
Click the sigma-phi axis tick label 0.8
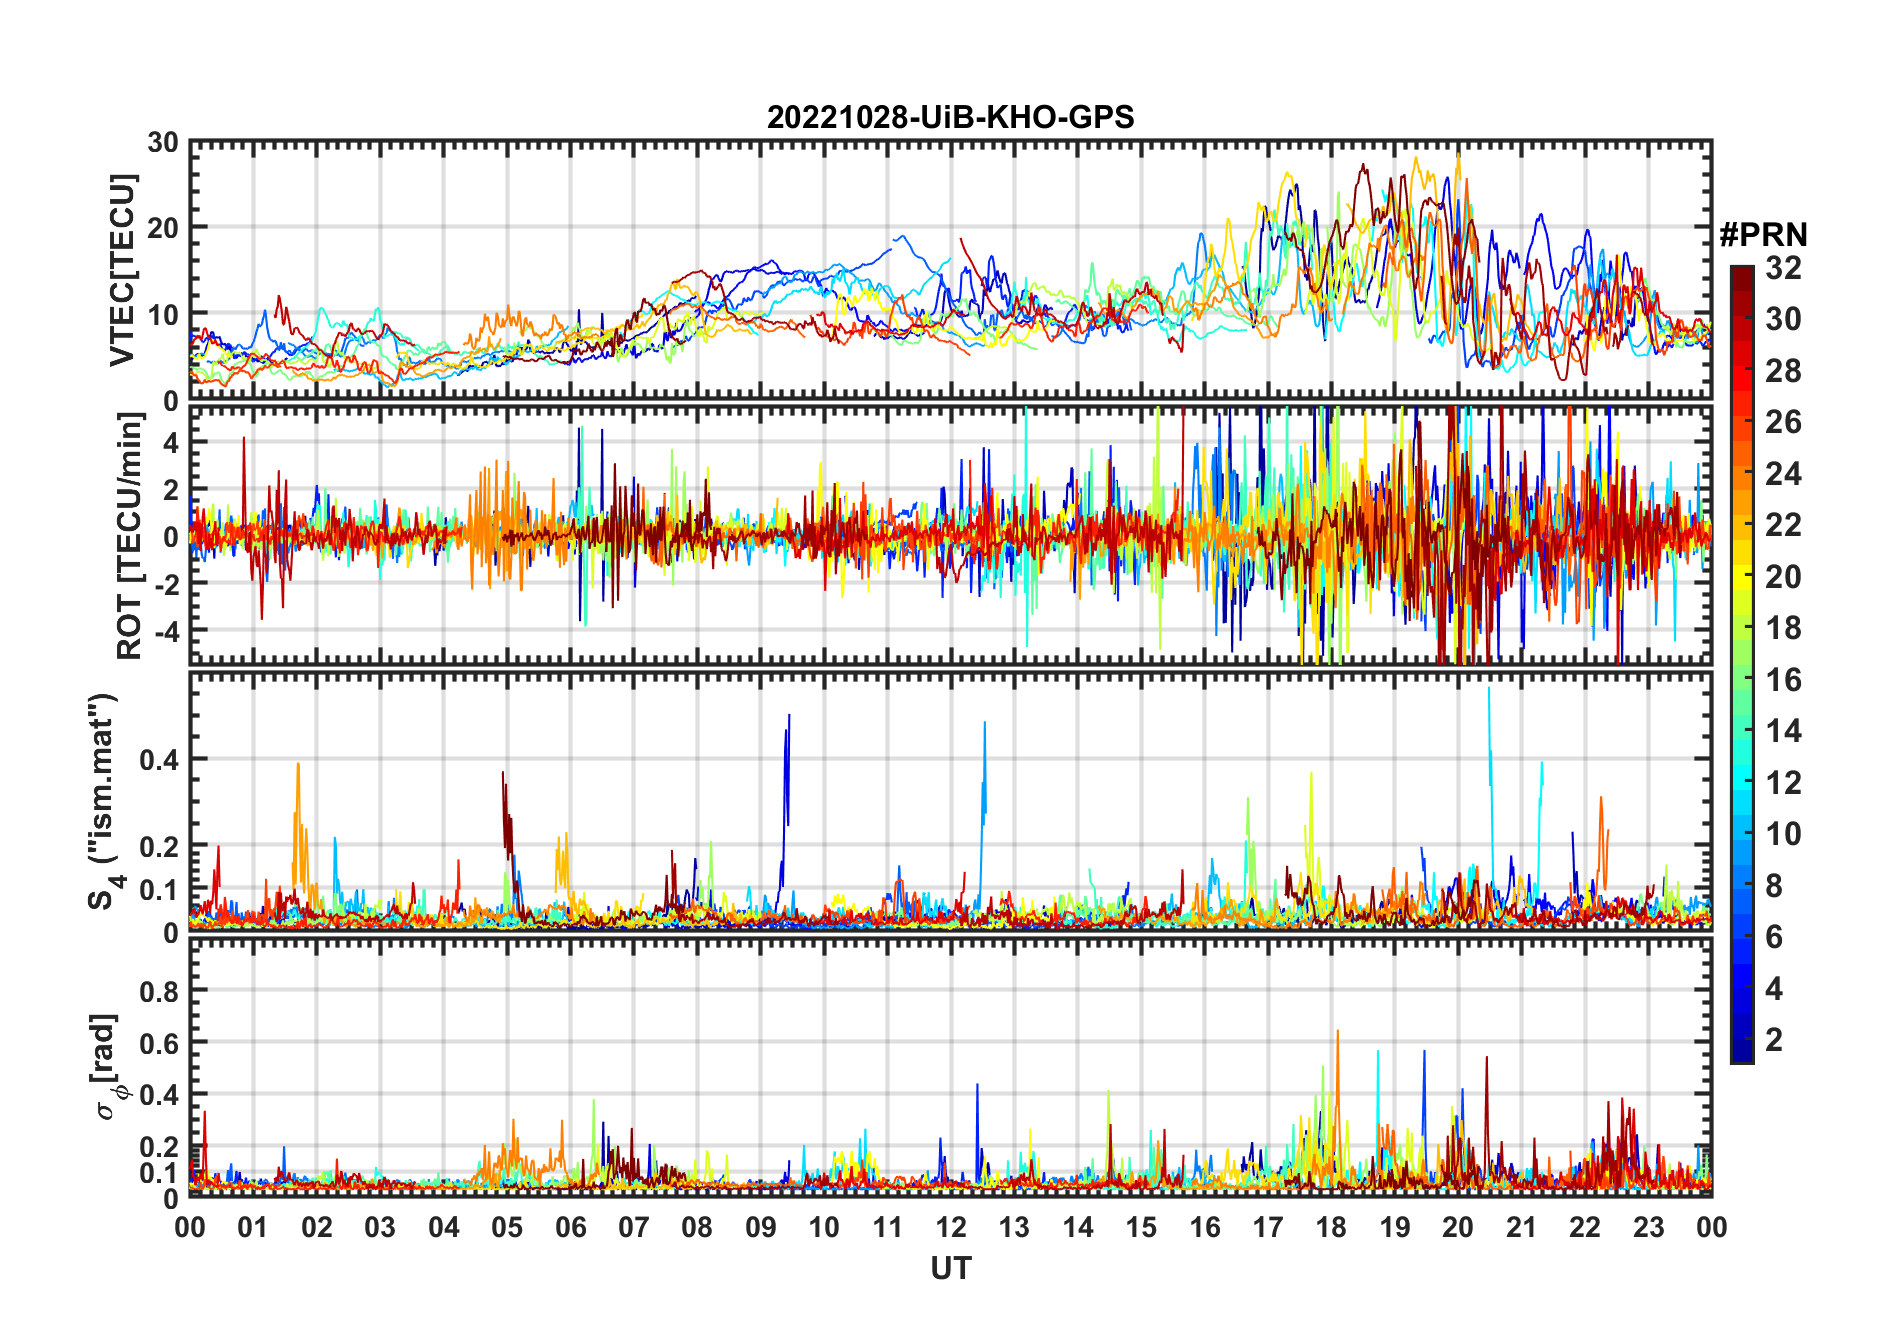coord(158,992)
